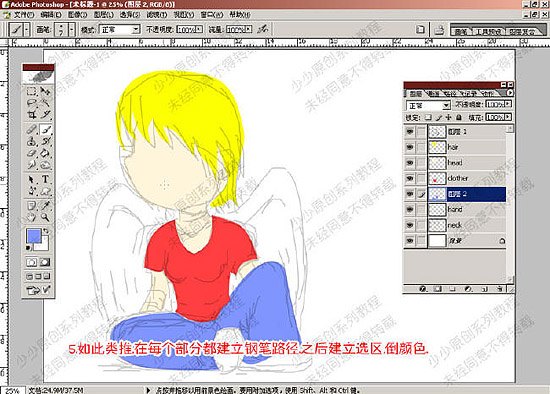Select the Type tool
Viewport: 550px width, 394px height.
coord(46,179)
